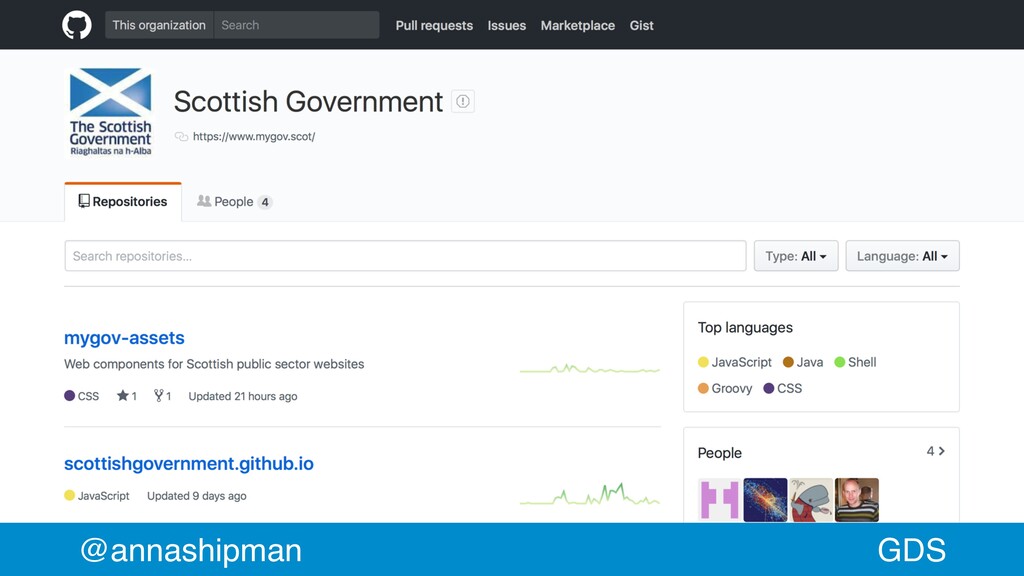Click the scottishgovernment.github.io activity sparkline
The image size is (1024, 576).
[590, 494]
